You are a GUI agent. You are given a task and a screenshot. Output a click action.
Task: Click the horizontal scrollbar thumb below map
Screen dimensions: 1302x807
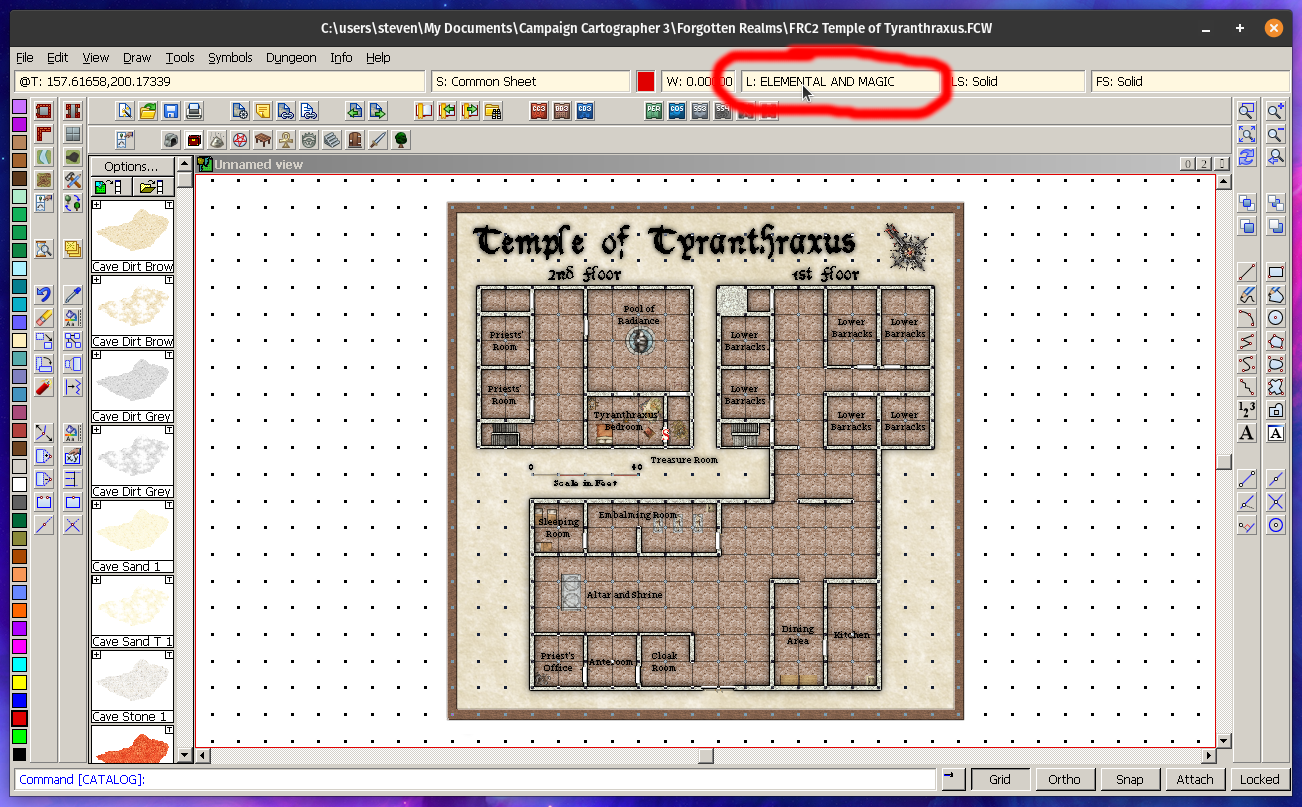[706, 756]
